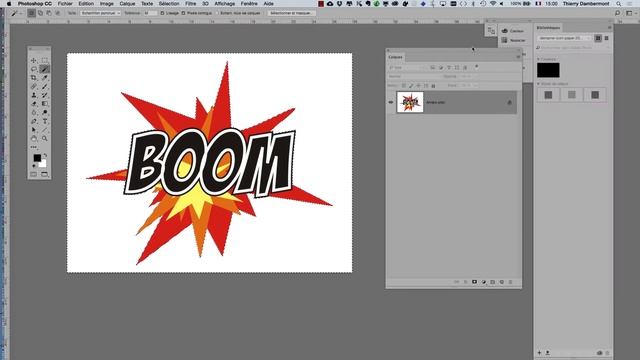Change the screen mode in toolbox
This screenshot has height=360, width=640.
coord(44,175)
